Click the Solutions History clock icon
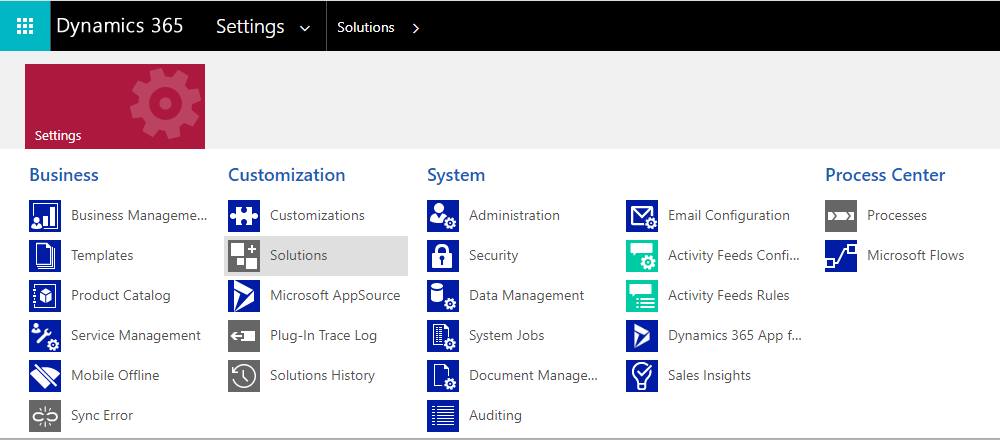 [x=244, y=376]
